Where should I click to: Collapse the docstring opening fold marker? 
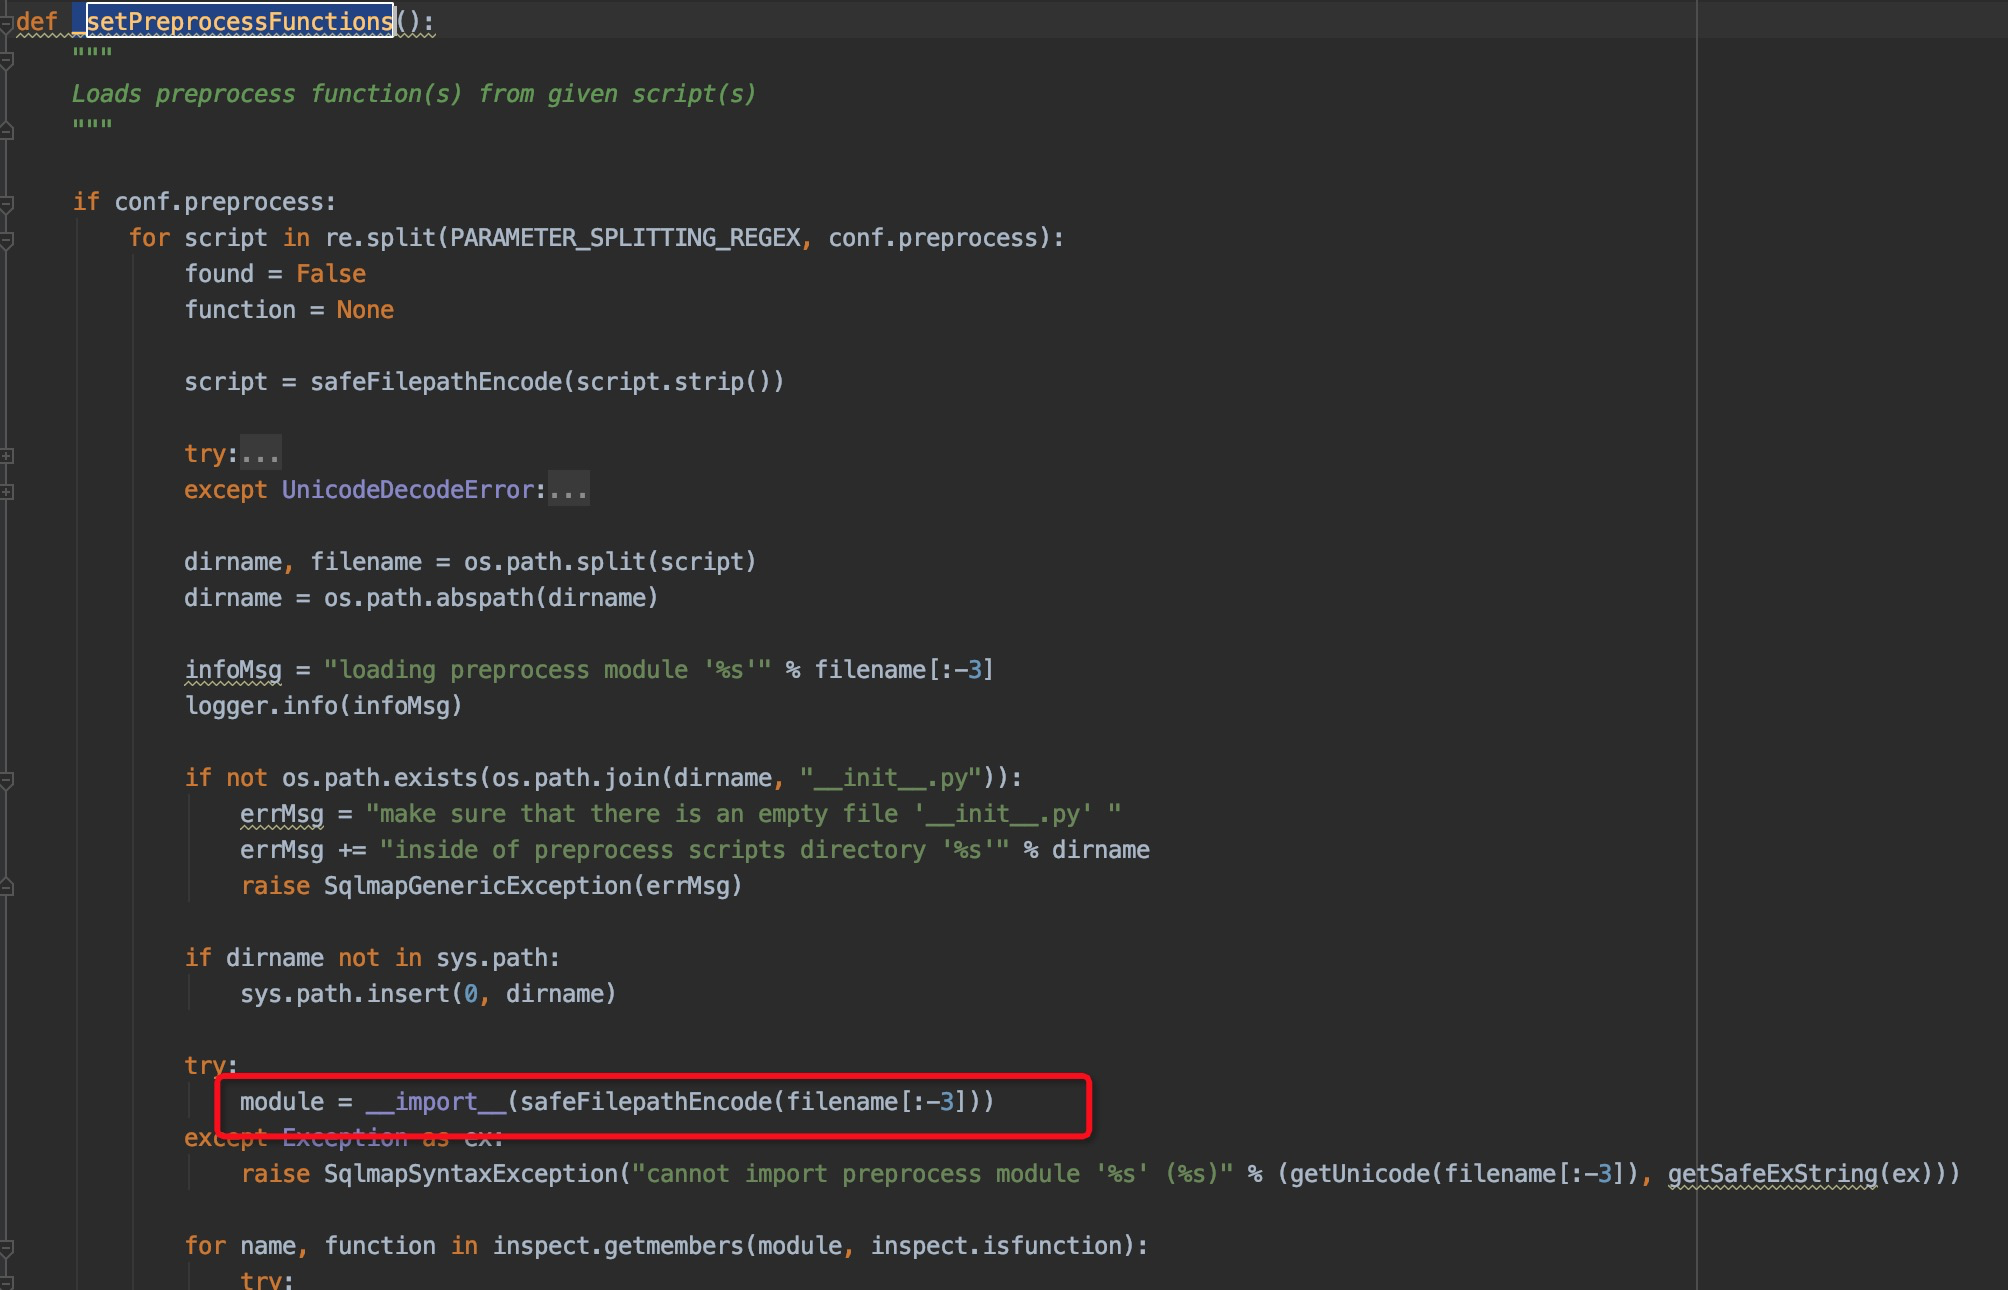pos(6,61)
